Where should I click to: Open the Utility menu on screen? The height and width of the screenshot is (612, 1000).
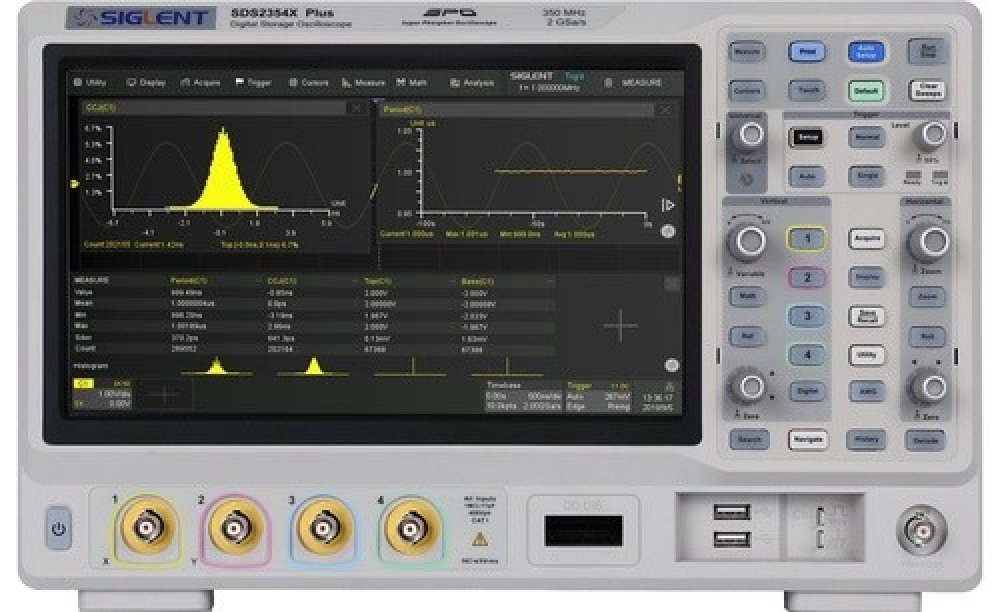[91, 83]
